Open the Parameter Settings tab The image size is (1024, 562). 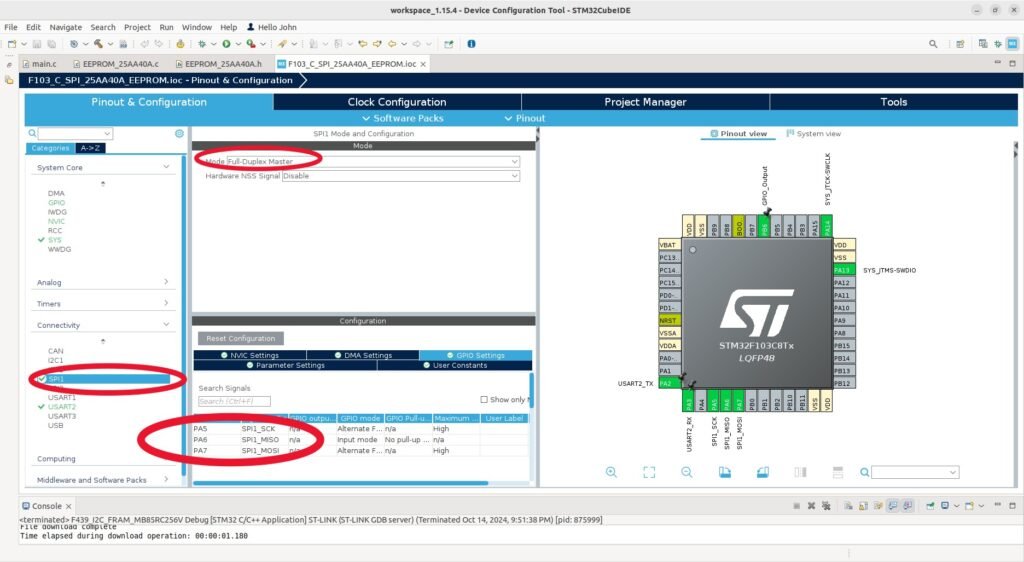(285, 365)
